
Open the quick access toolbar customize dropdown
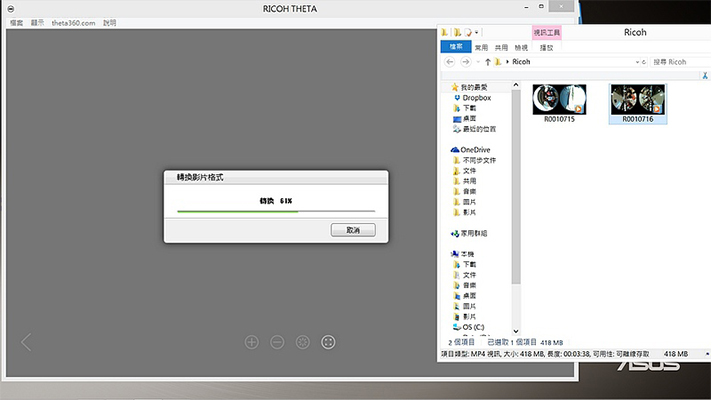[477, 32]
